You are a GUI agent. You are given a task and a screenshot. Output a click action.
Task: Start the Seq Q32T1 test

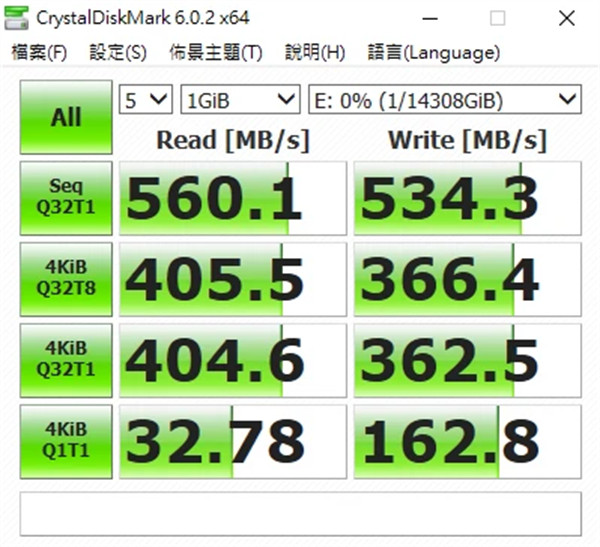(x=66, y=198)
